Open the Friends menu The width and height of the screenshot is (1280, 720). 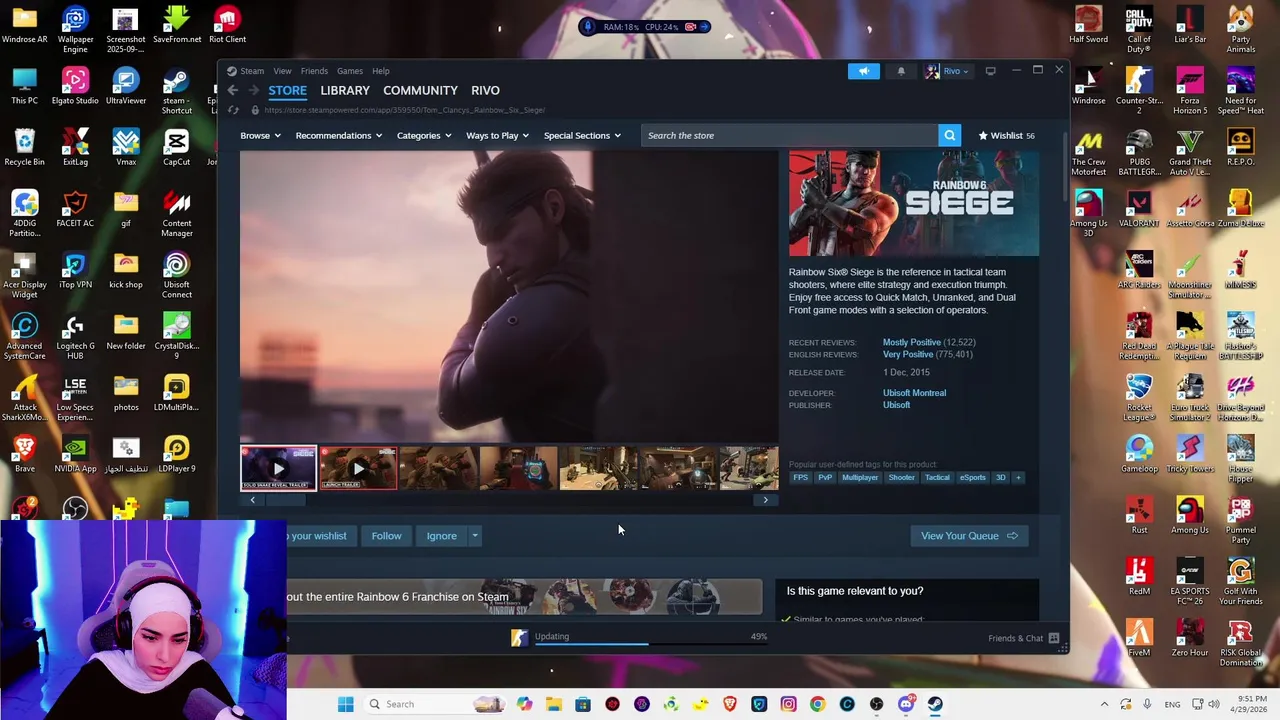click(314, 71)
